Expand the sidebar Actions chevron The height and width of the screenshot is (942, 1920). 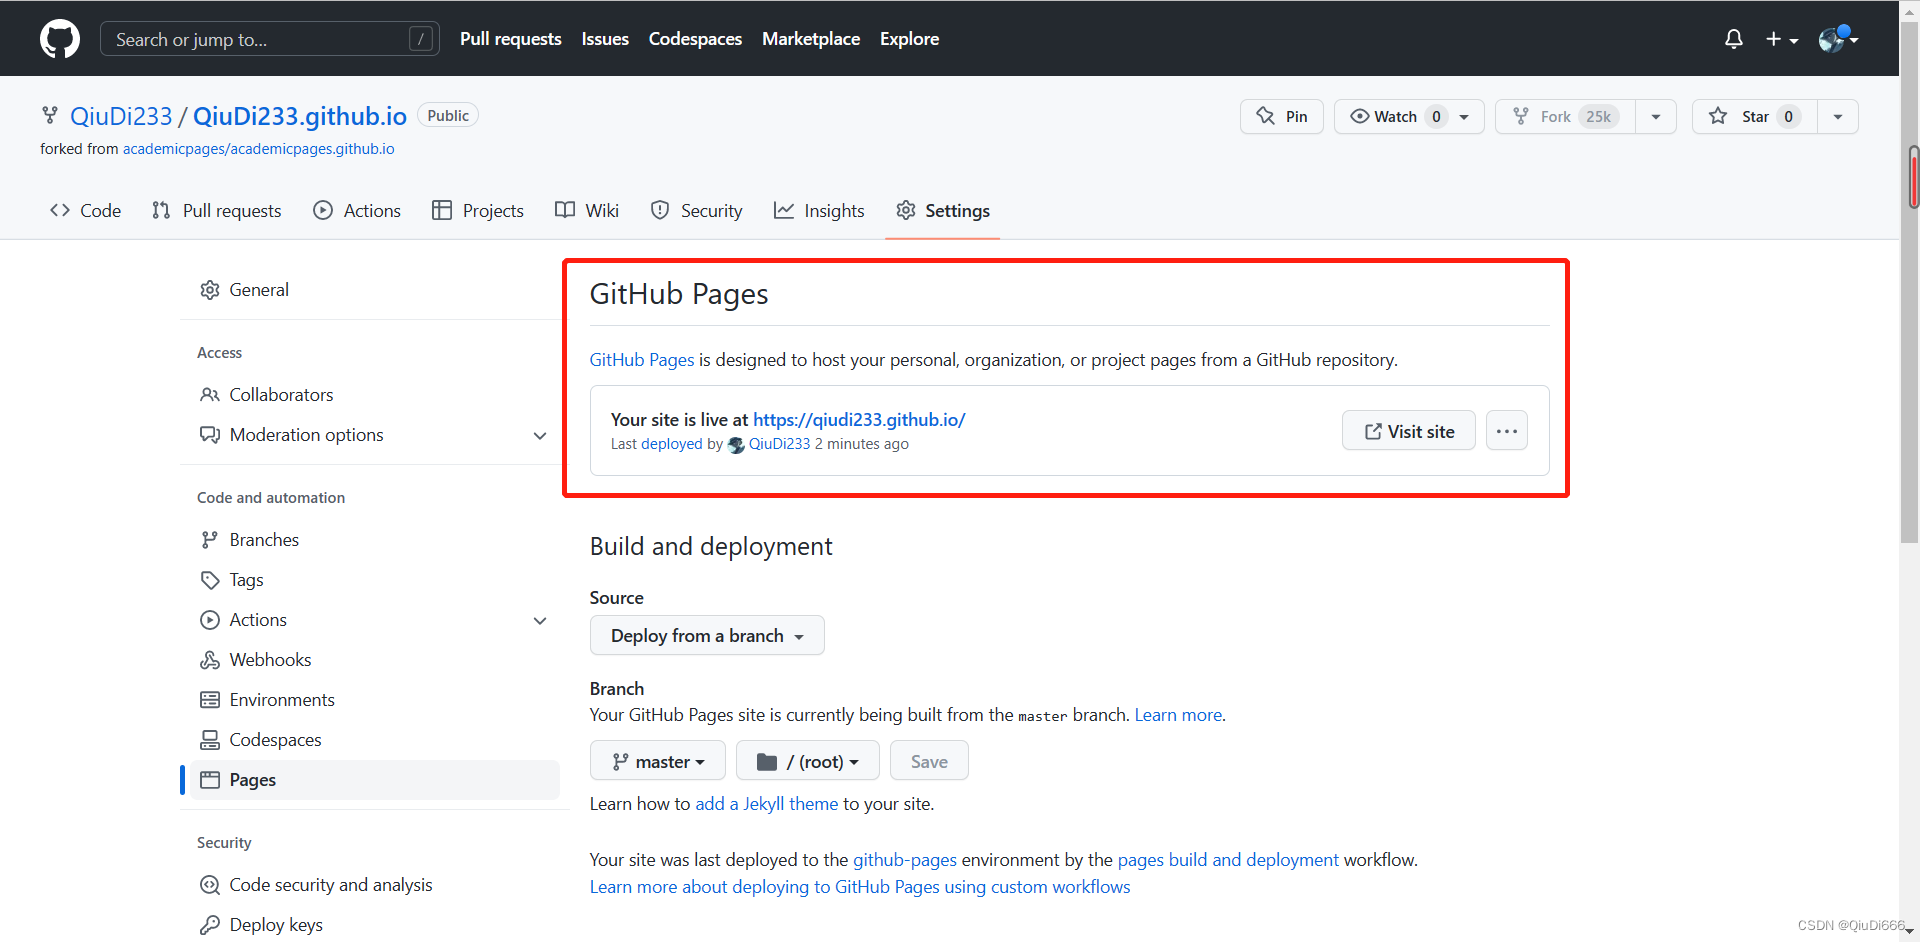[540, 621]
